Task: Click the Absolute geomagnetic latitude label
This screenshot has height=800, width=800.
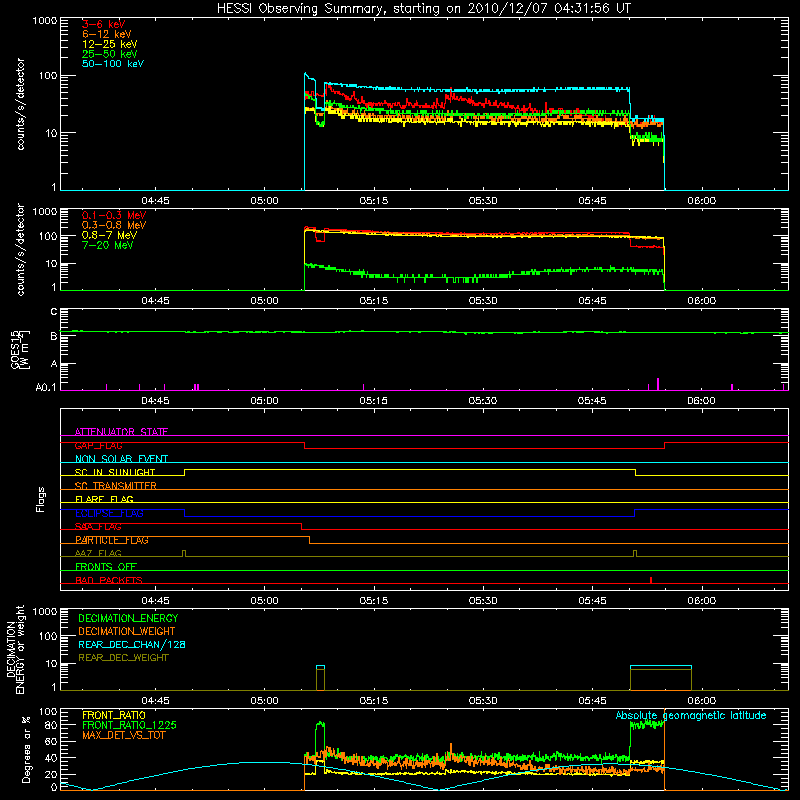Action: 691,715
